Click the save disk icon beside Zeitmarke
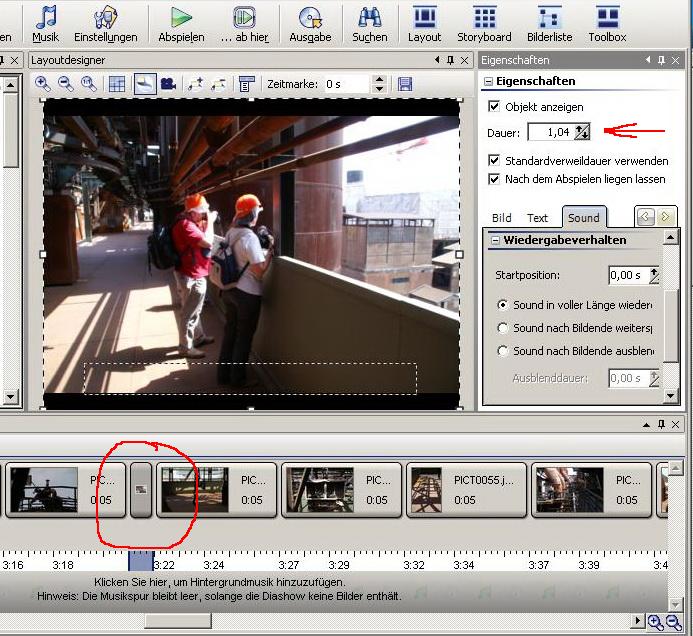 pos(405,84)
